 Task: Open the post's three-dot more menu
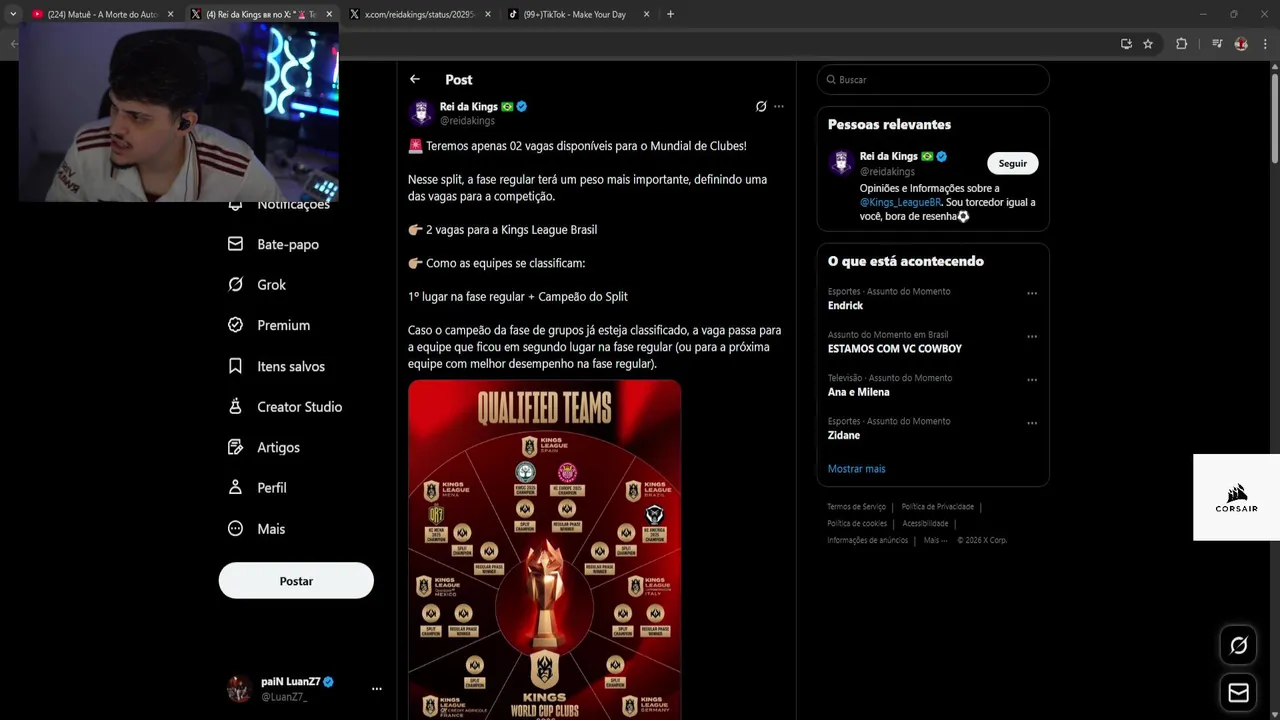click(779, 106)
